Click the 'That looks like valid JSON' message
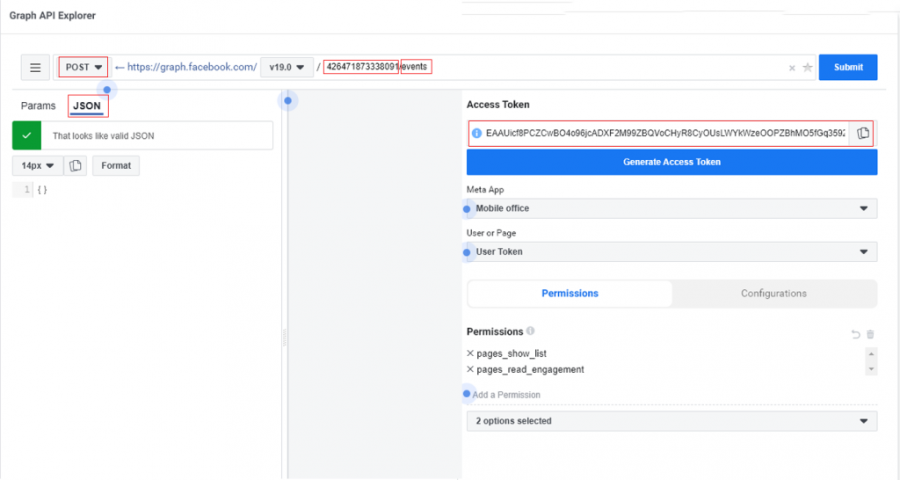Viewport: 900px width, 480px height. point(103,136)
